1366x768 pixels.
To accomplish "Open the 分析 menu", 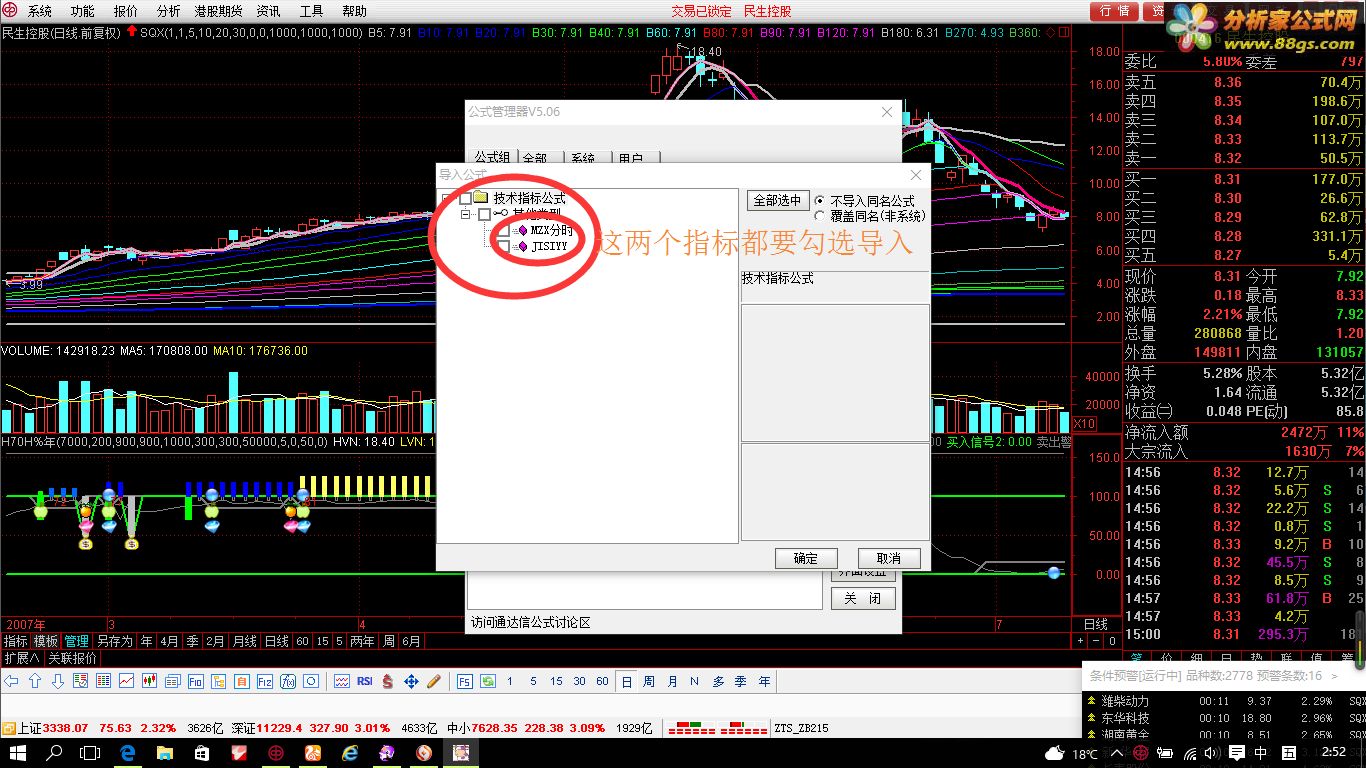I will (169, 11).
